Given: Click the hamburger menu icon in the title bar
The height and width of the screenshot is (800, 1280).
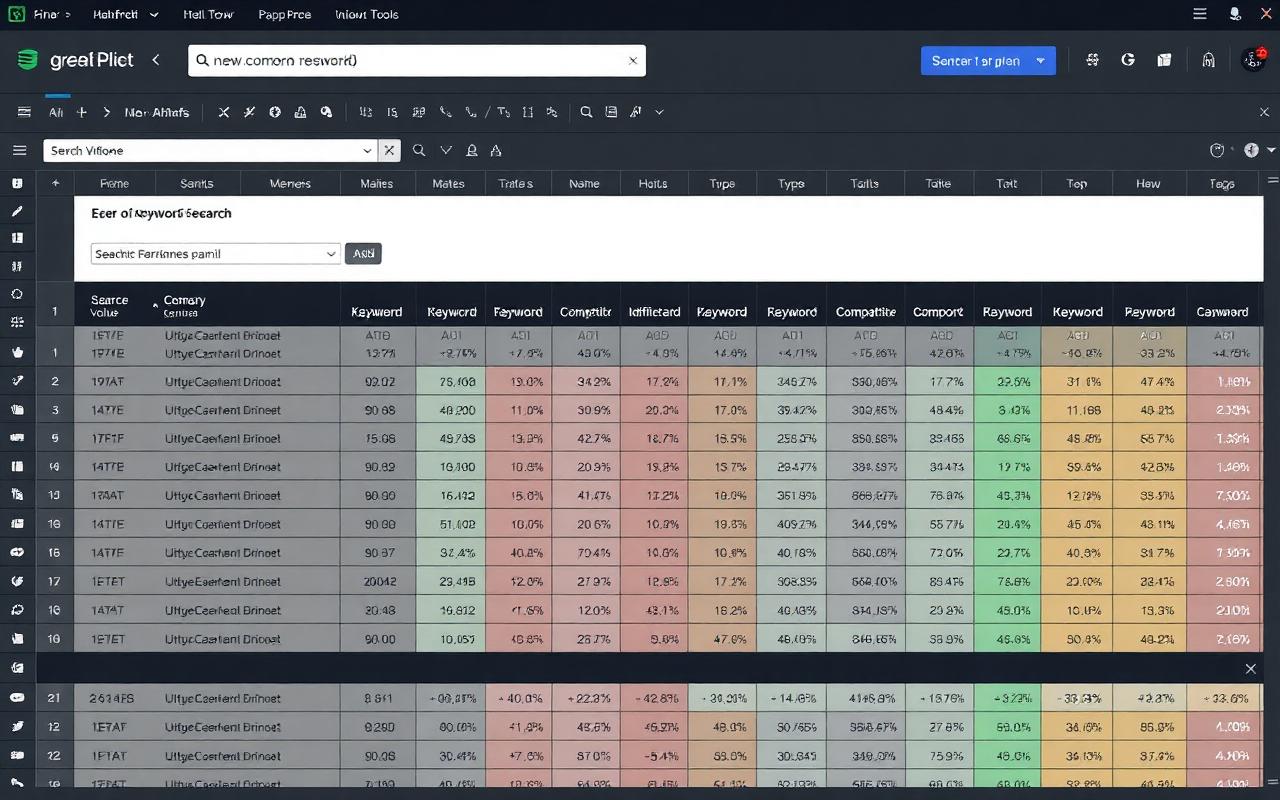Looking at the screenshot, I should tap(1200, 14).
